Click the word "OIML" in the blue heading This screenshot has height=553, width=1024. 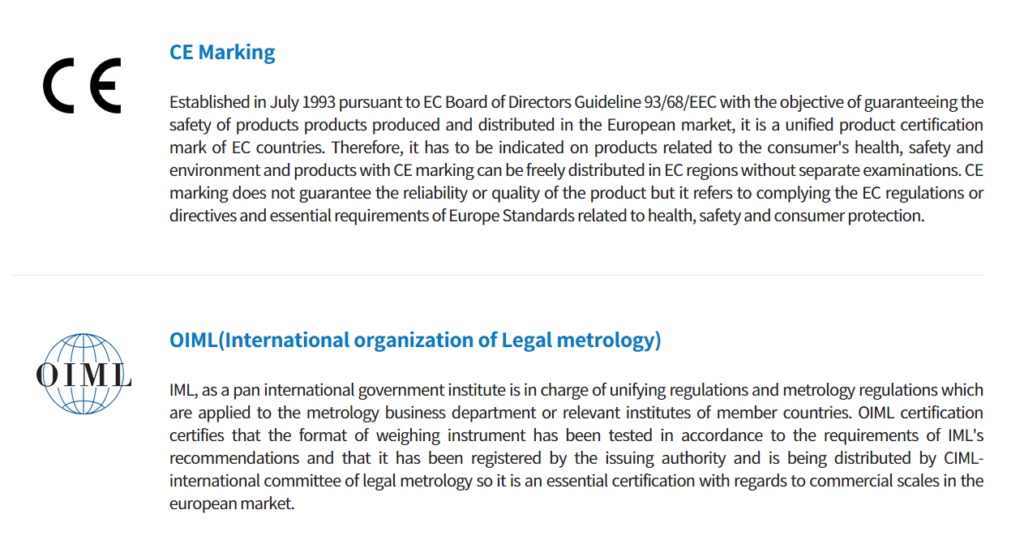pos(194,340)
